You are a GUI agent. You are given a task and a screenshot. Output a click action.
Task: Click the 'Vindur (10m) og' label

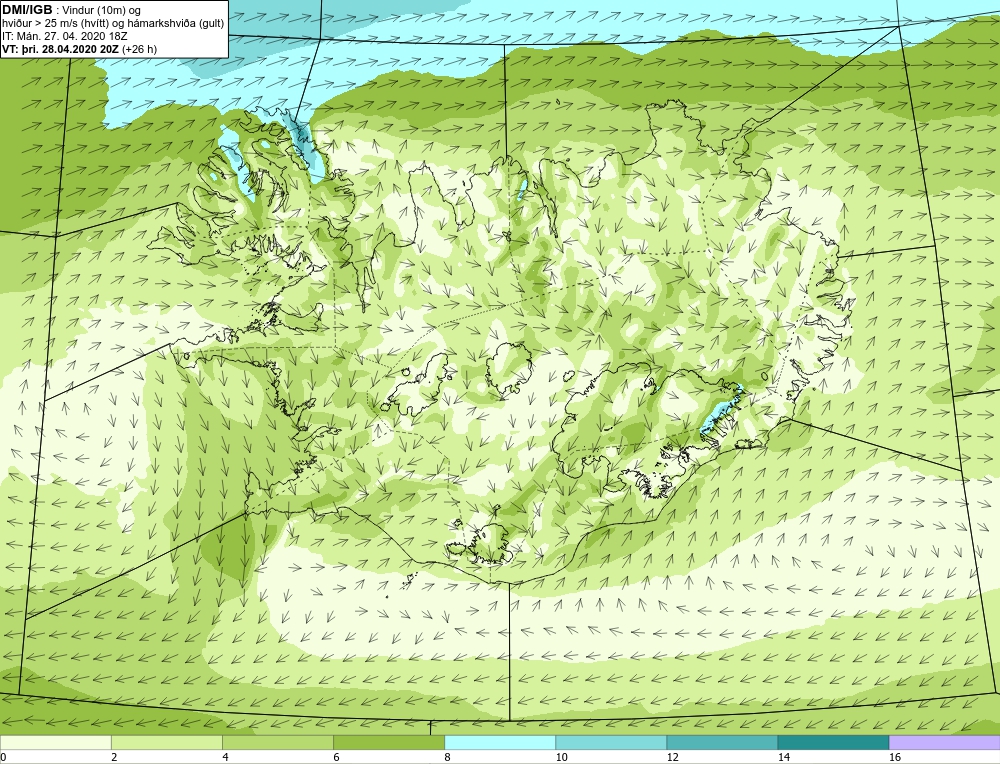tap(103, 11)
